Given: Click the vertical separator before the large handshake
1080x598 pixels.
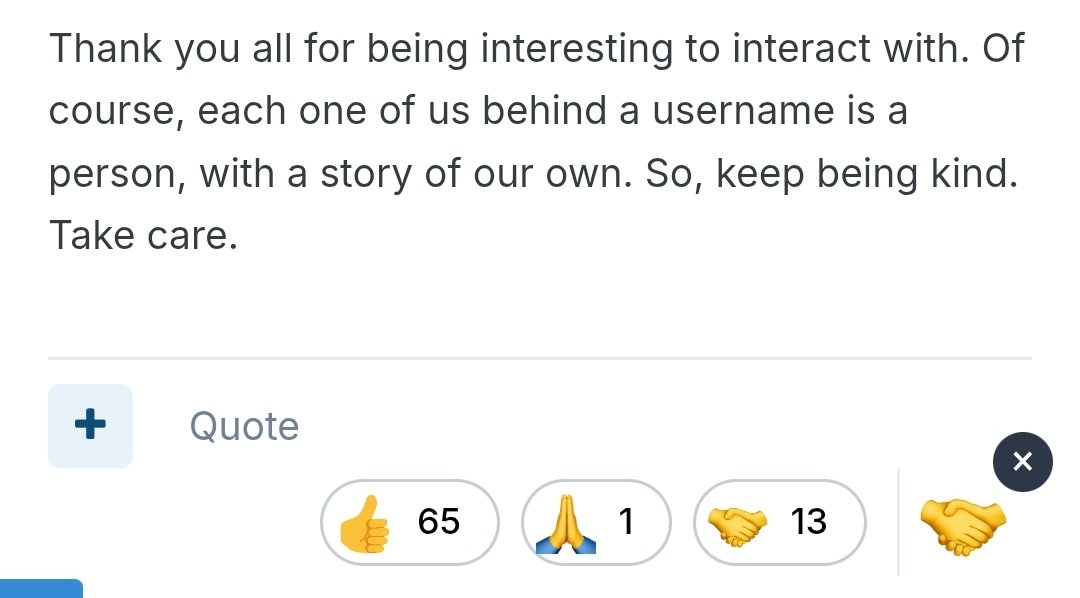Looking at the screenshot, I should [898, 522].
